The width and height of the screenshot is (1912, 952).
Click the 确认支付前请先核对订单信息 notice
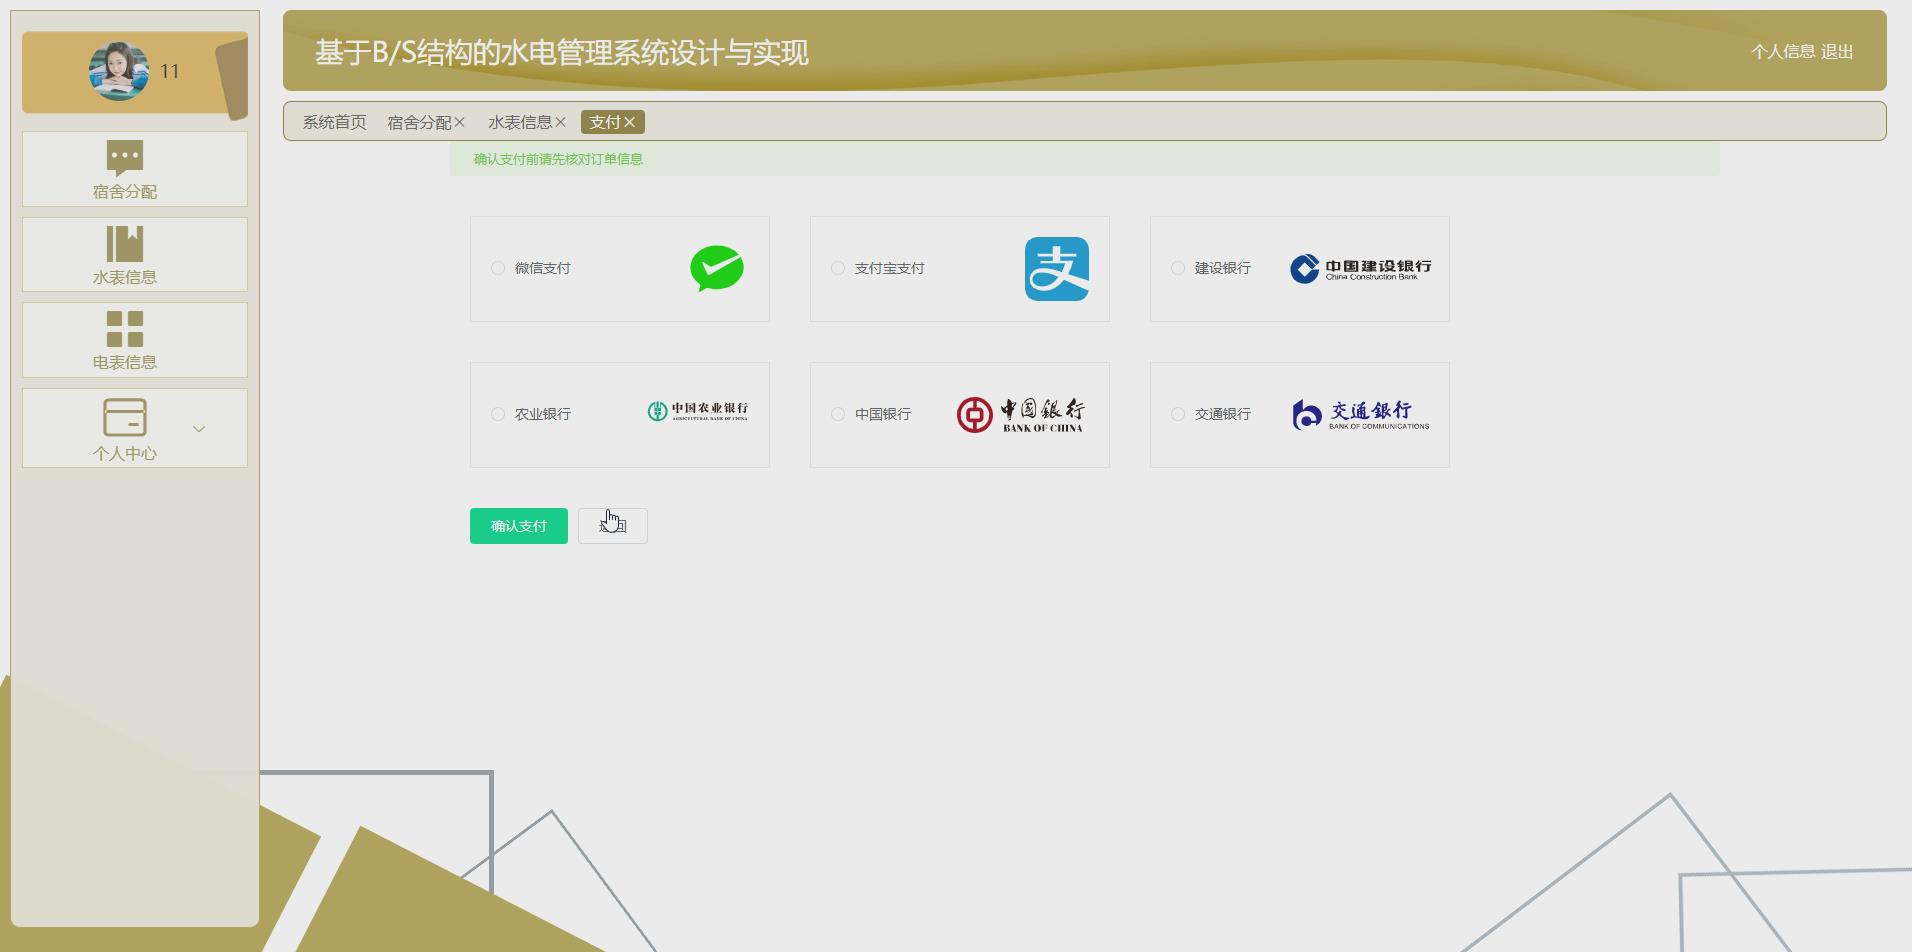(x=558, y=159)
